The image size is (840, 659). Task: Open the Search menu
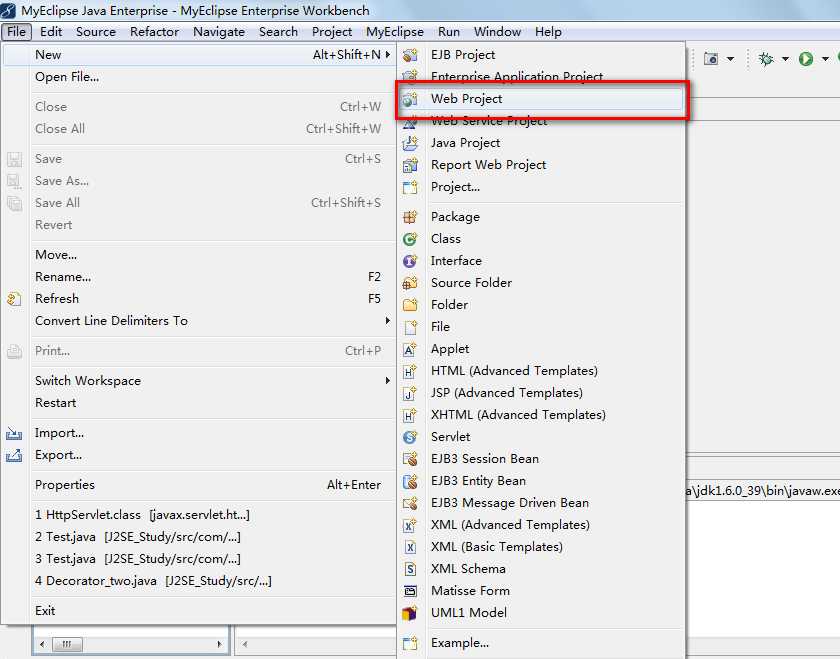point(278,32)
